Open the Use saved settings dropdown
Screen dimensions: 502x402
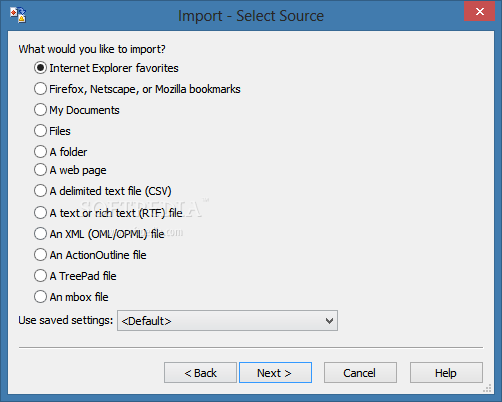[227, 321]
